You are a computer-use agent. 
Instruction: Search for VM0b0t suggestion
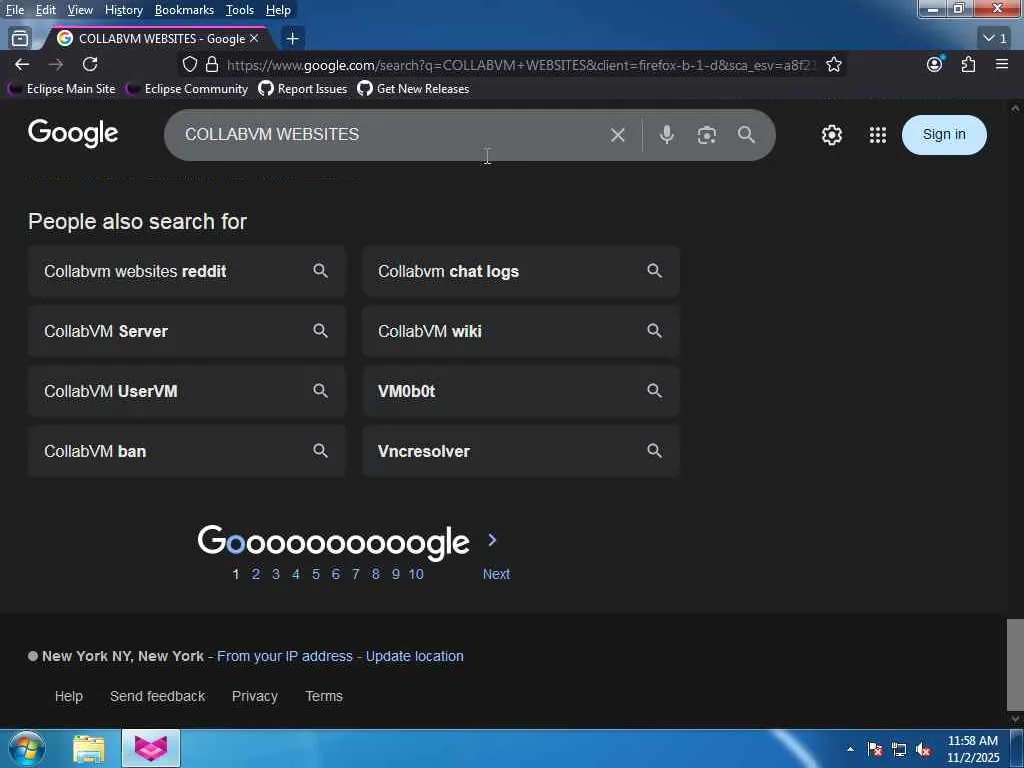click(x=520, y=391)
